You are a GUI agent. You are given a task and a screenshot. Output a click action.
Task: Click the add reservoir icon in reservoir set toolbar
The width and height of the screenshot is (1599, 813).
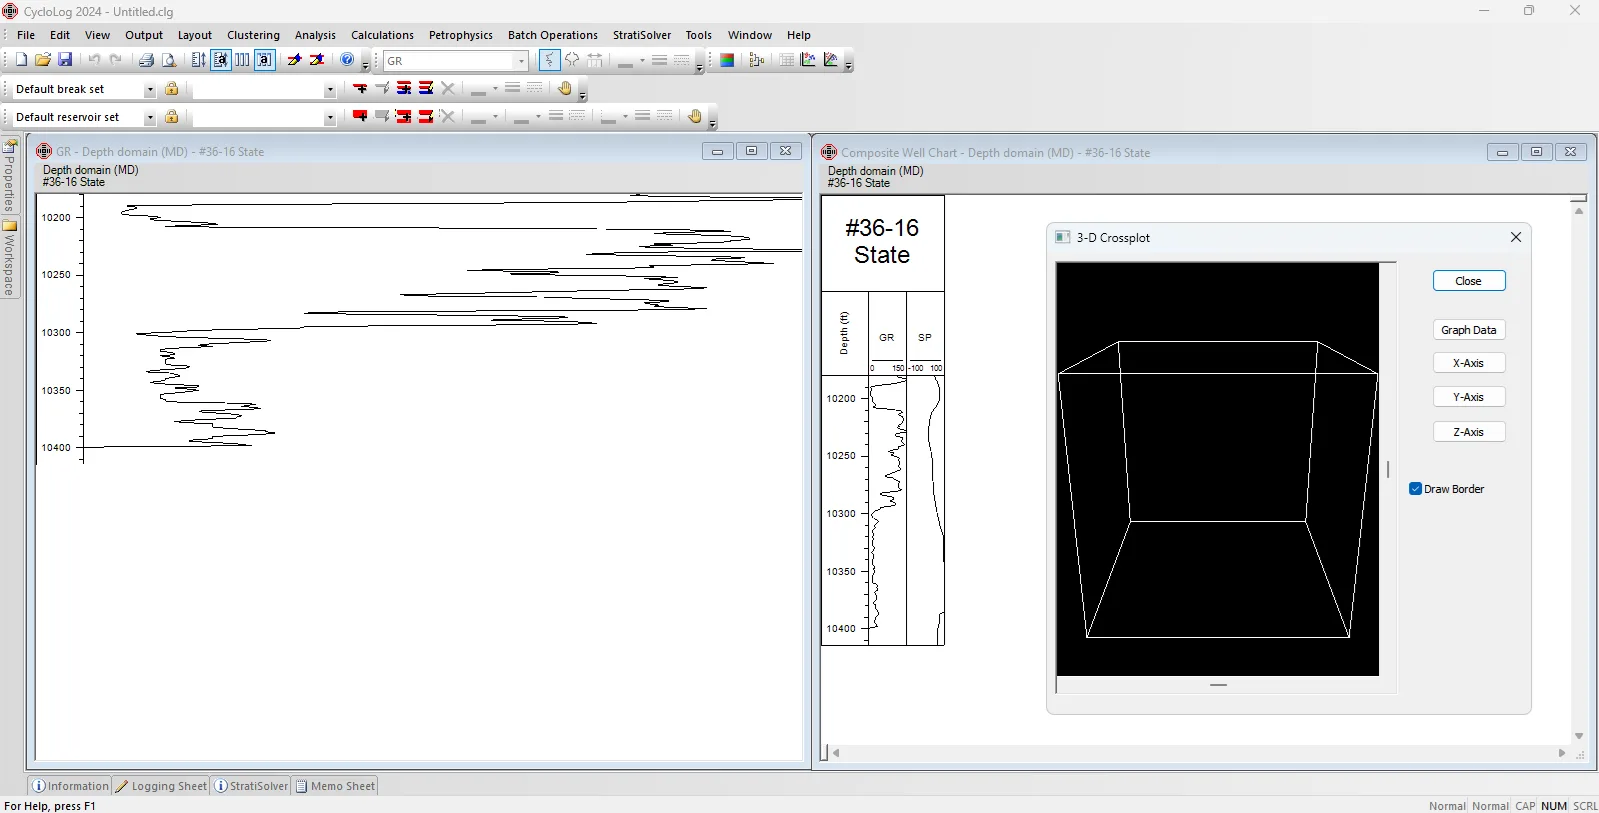point(360,117)
